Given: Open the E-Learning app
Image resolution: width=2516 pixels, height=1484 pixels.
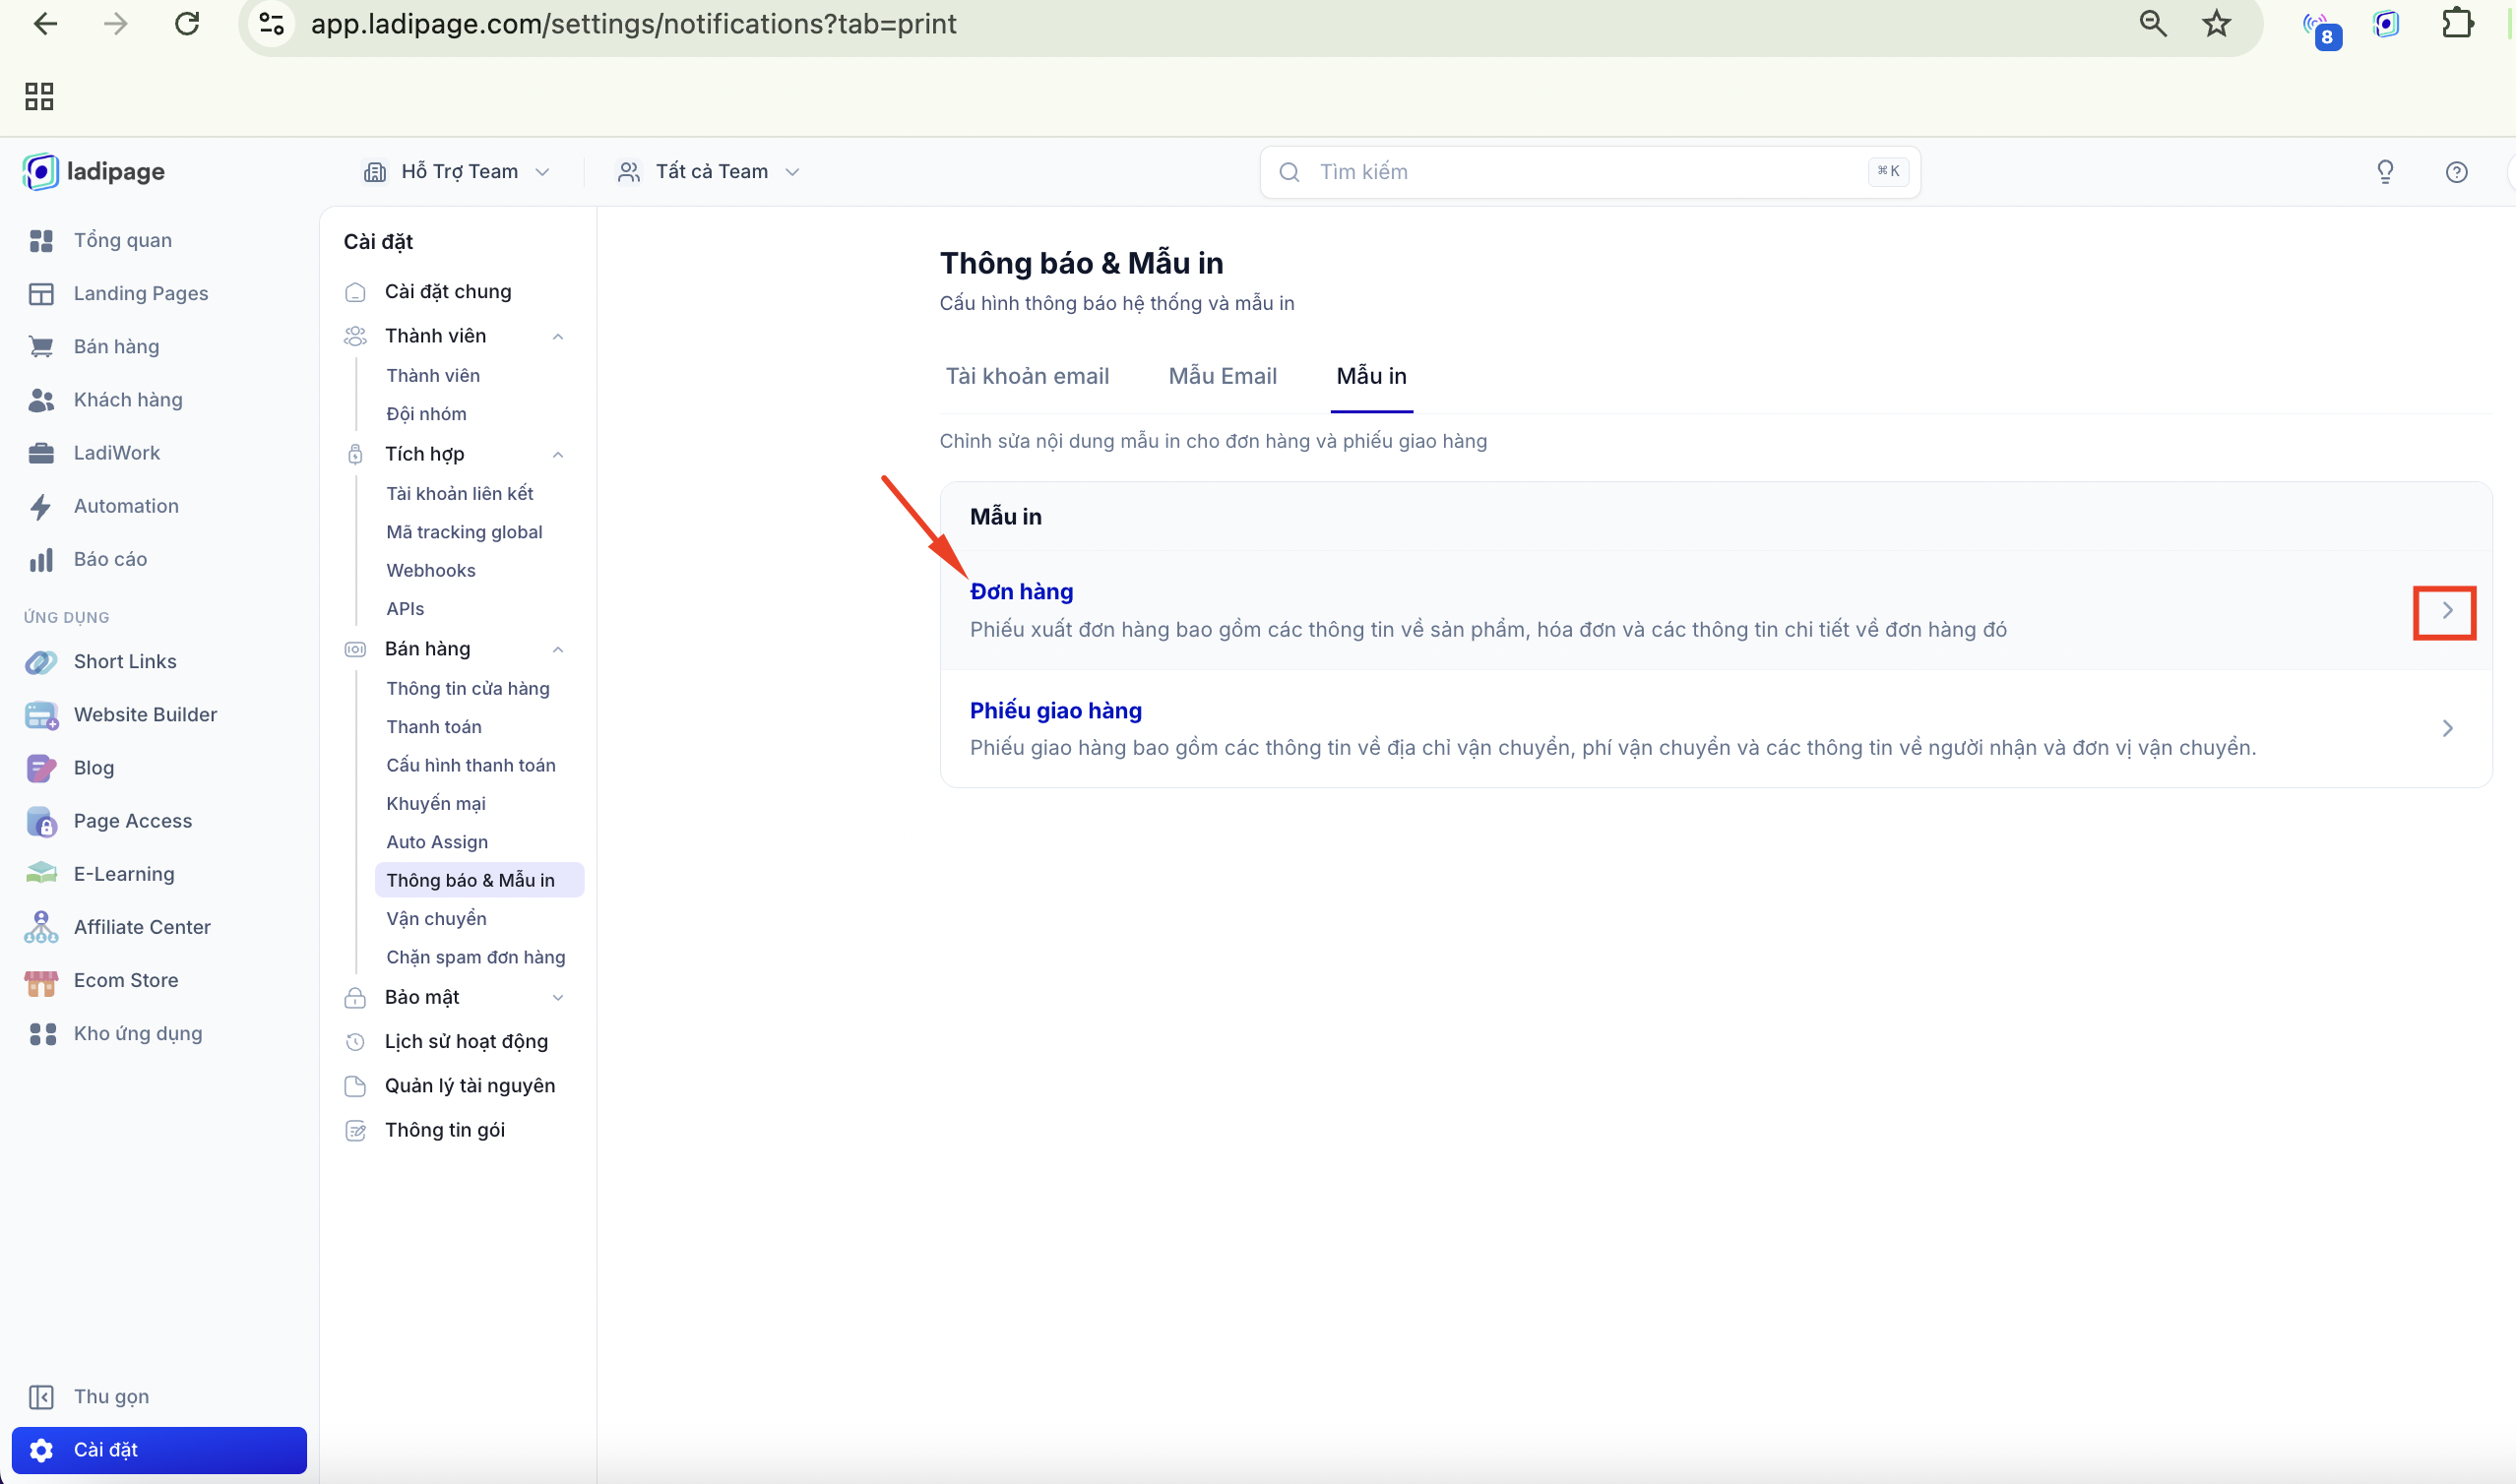Looking at the screenshot, I should click(124, 873).
